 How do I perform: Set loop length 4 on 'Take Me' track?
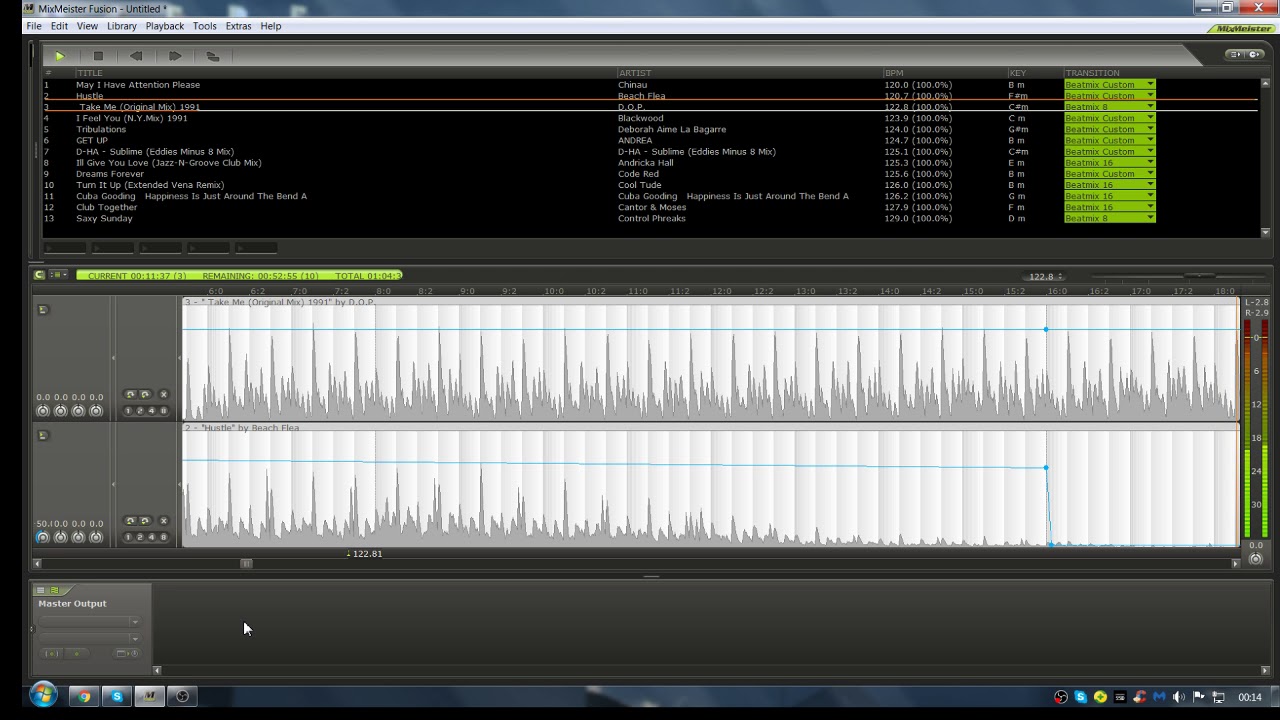point(152,411)
